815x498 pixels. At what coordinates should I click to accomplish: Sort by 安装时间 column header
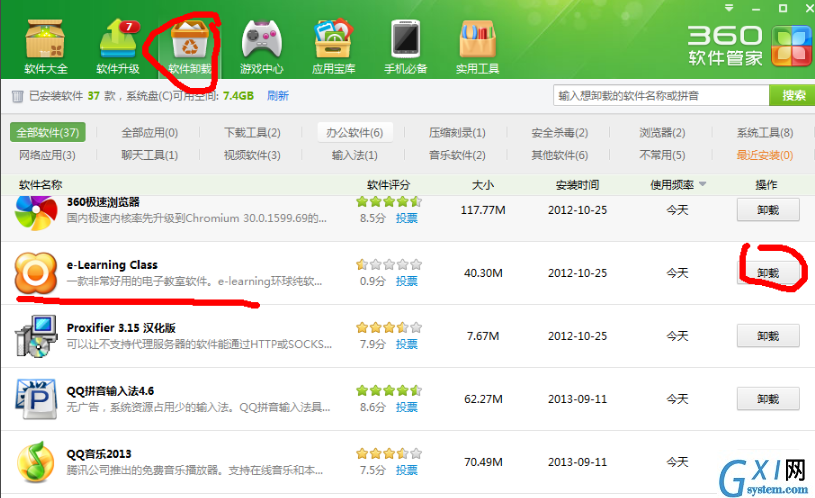(x=577, y=185)
